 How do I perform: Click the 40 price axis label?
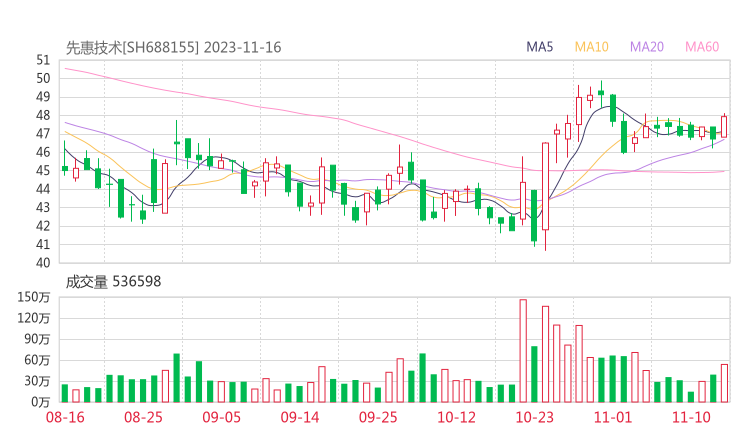(x=43, y=262)
